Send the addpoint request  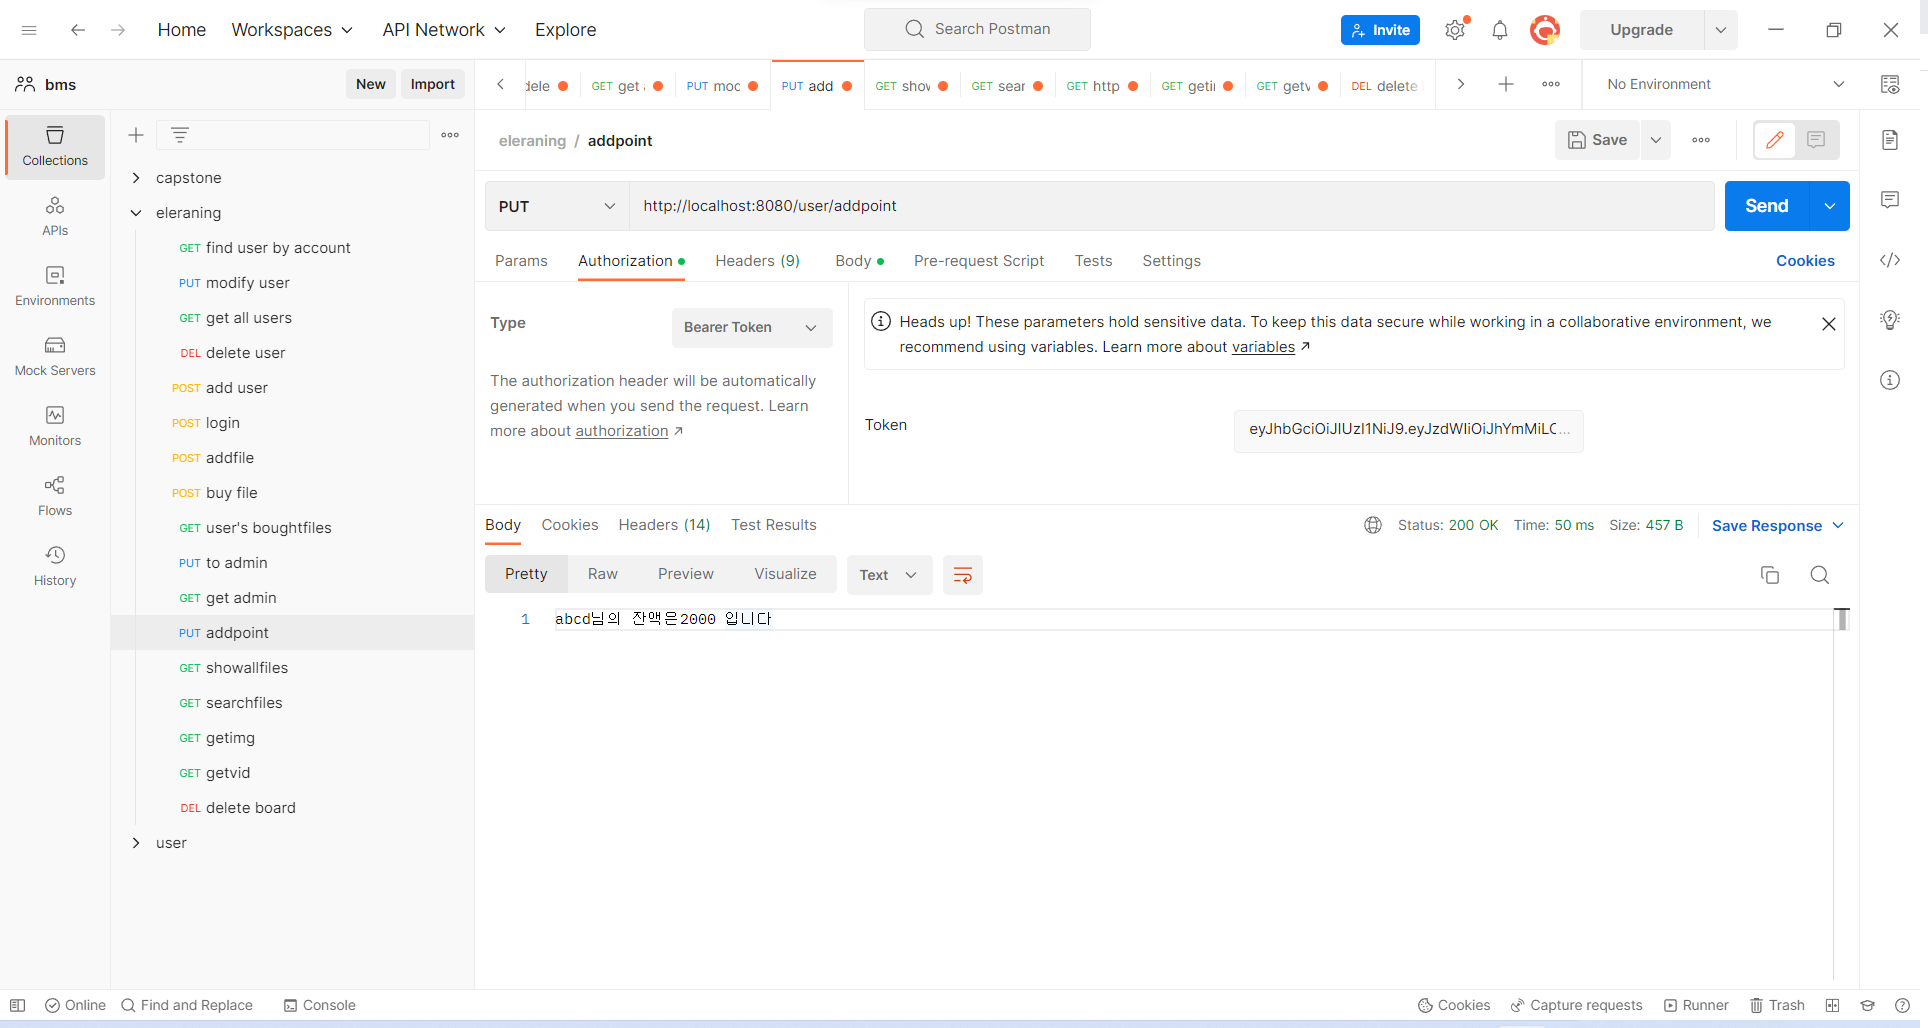click(x=1765, y=206)
